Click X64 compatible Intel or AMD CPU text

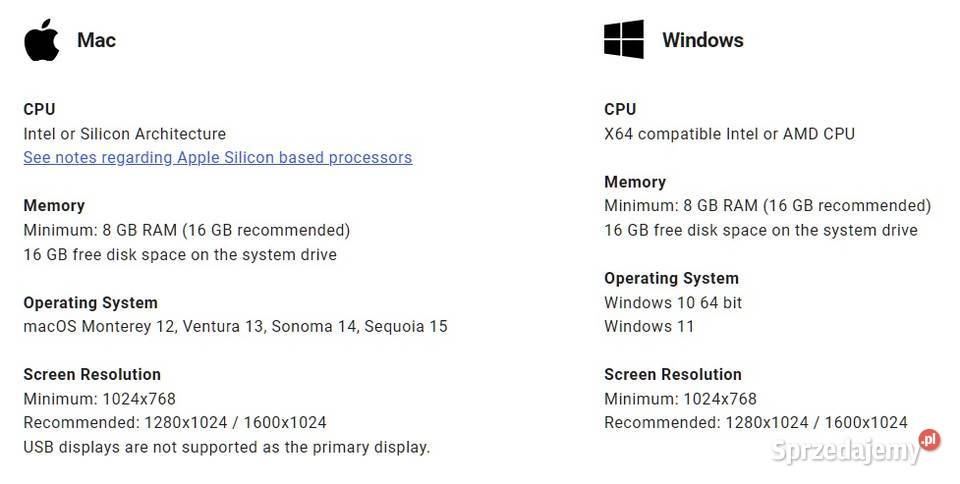point(729,133)
